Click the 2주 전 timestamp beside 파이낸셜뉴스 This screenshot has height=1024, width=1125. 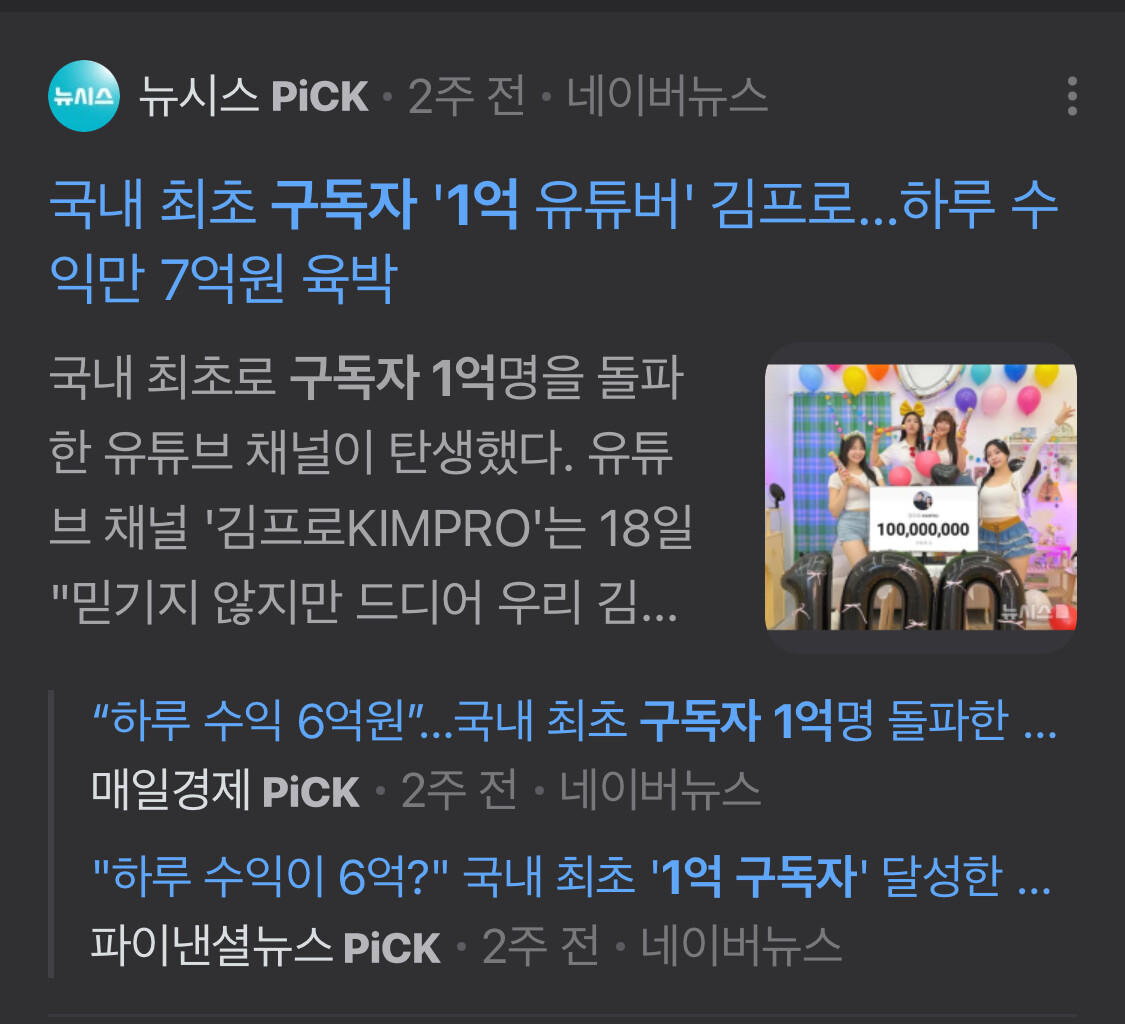point(540,946)
